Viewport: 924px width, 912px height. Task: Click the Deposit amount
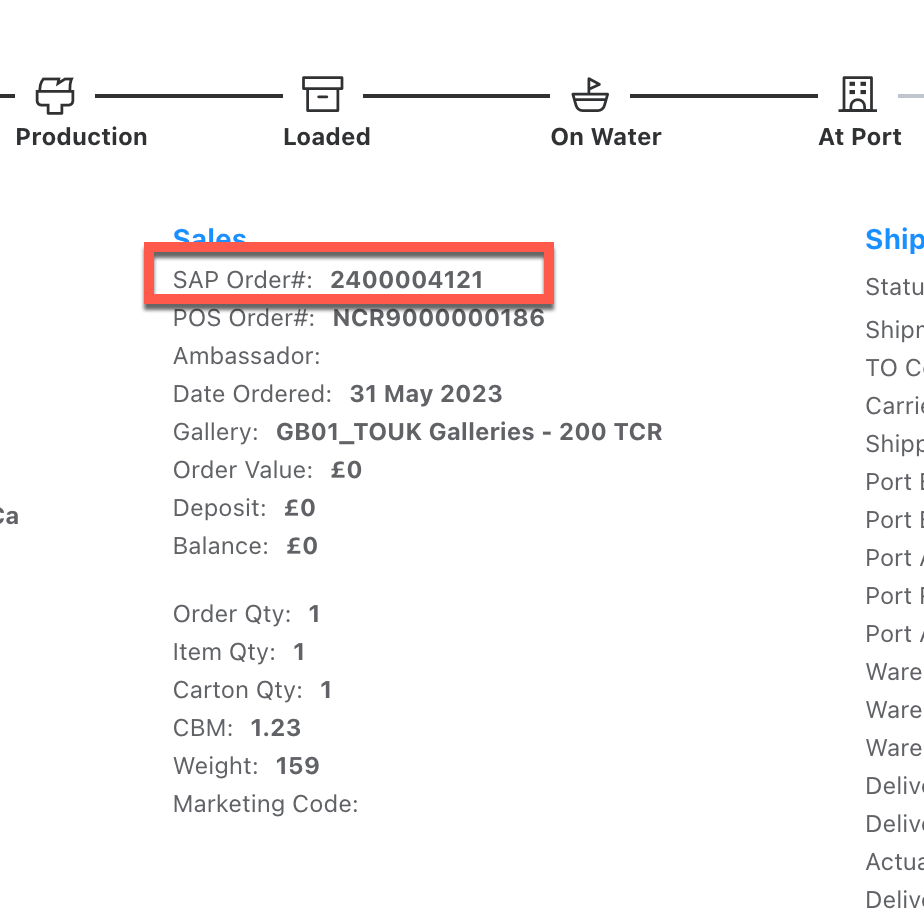[x=300, y=508]
